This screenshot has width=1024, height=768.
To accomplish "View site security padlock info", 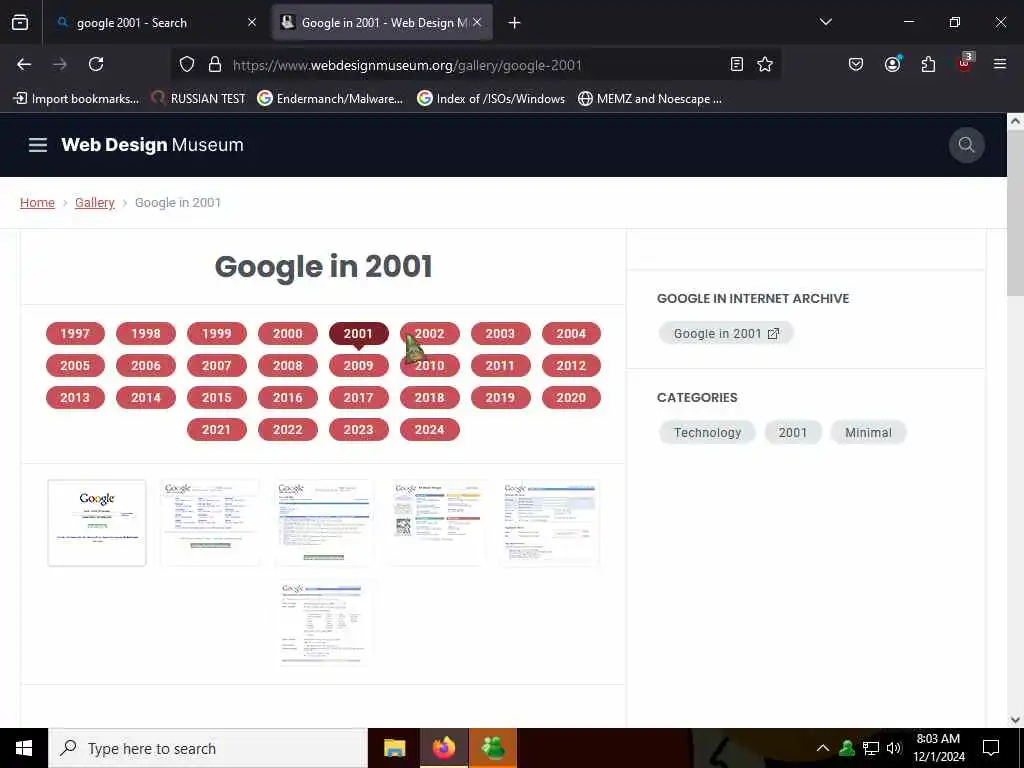I will [215, 64].
